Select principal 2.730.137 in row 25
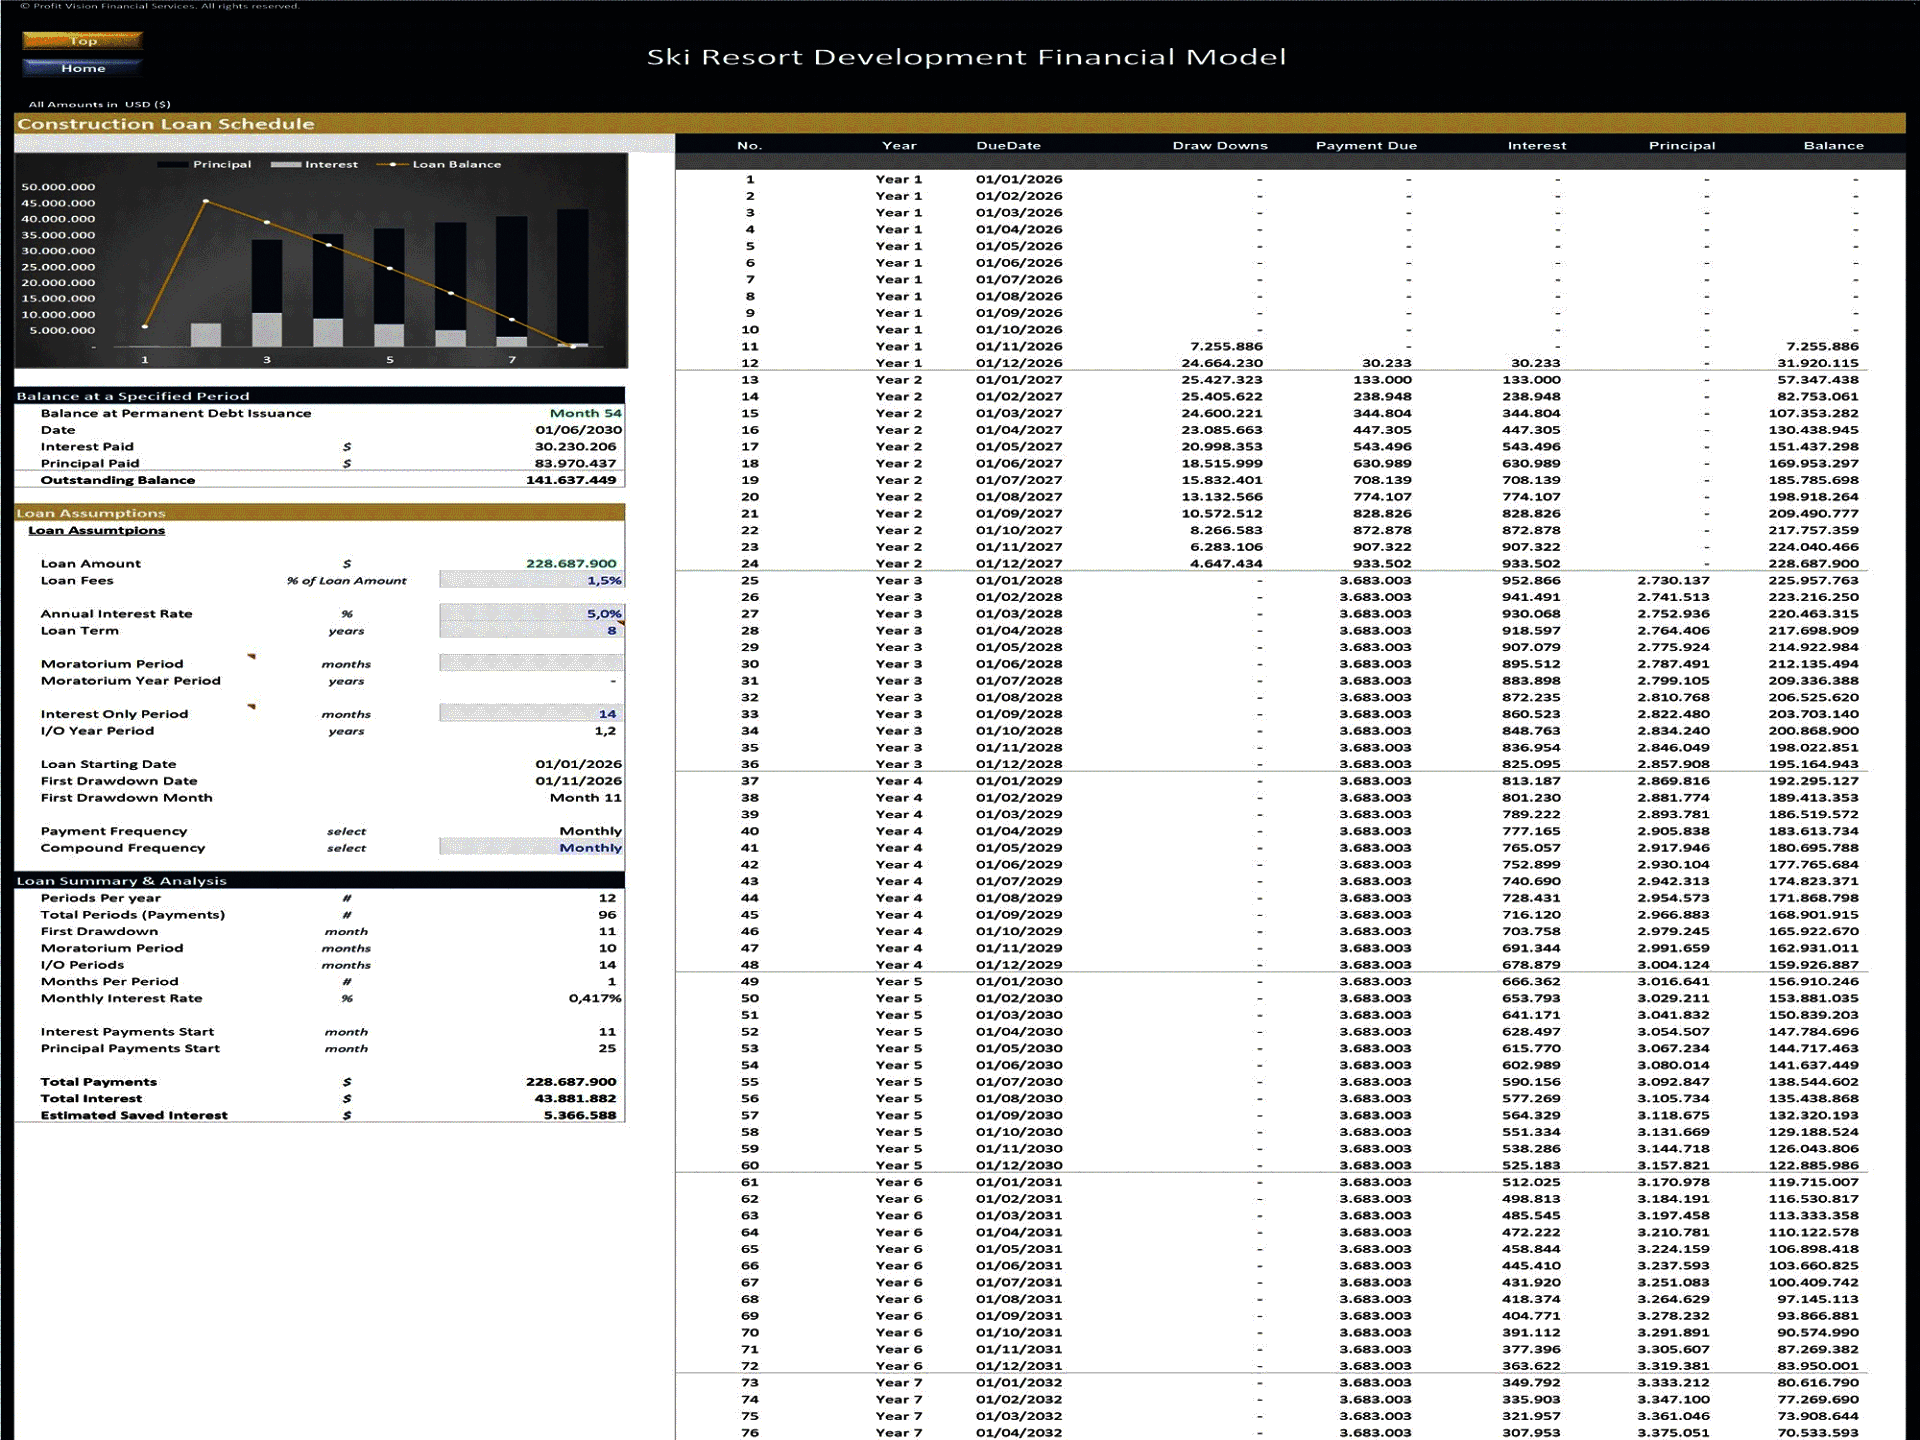Viewport: 1920px width, 1440px height. tap(1673, 581)
